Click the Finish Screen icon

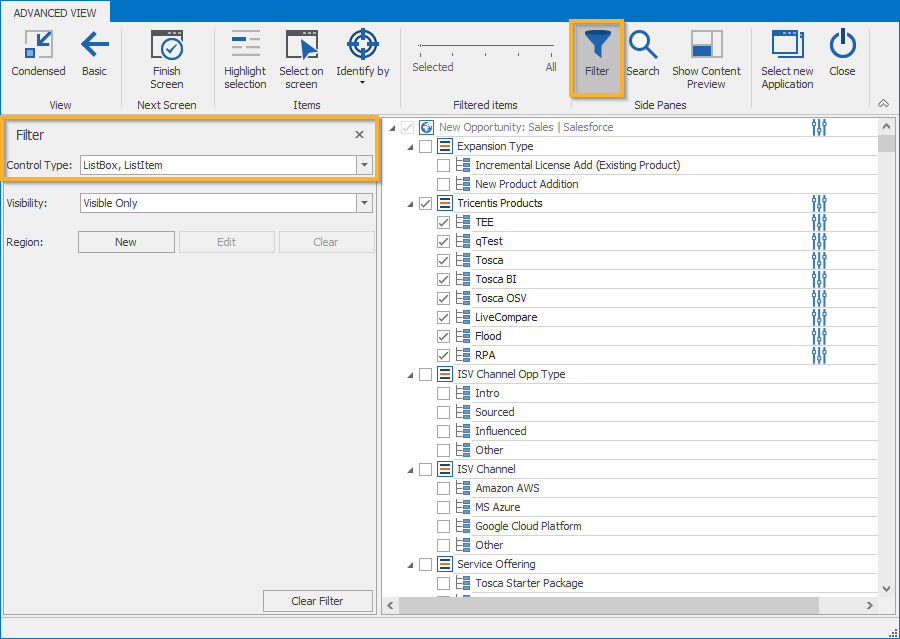166,46
